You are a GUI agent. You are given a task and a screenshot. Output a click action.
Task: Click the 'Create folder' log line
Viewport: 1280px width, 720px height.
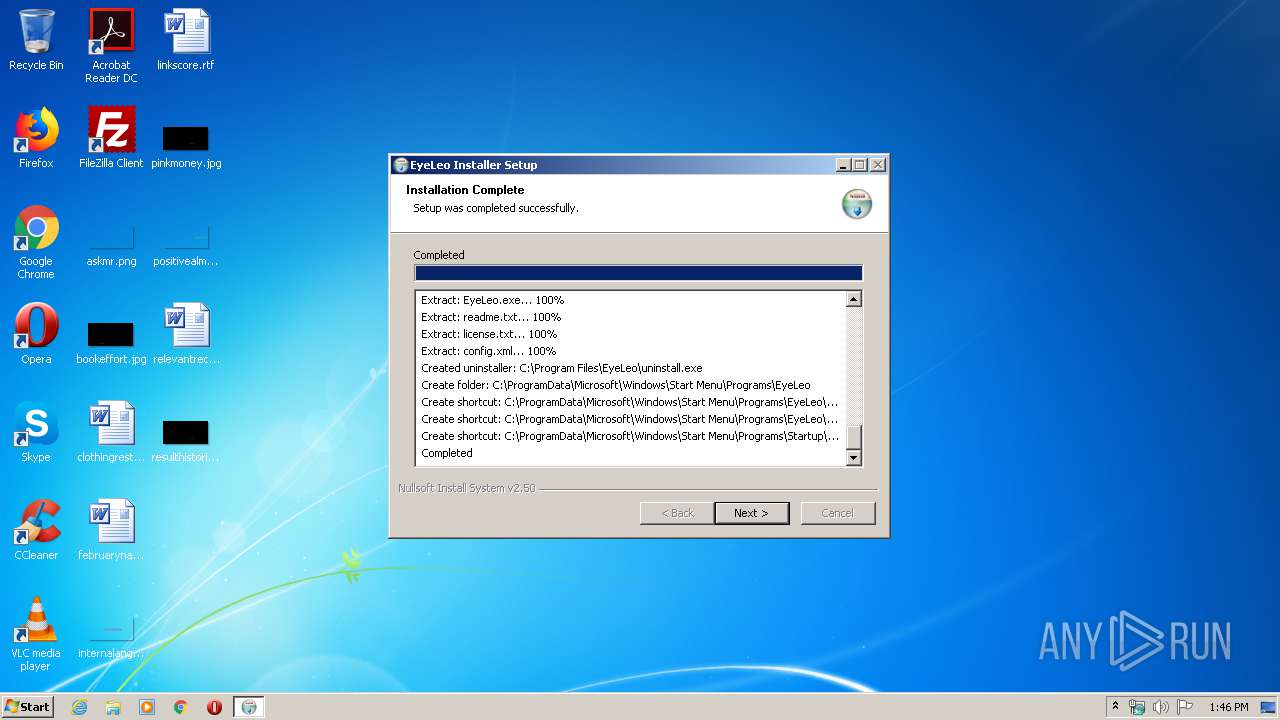point(616,385)
